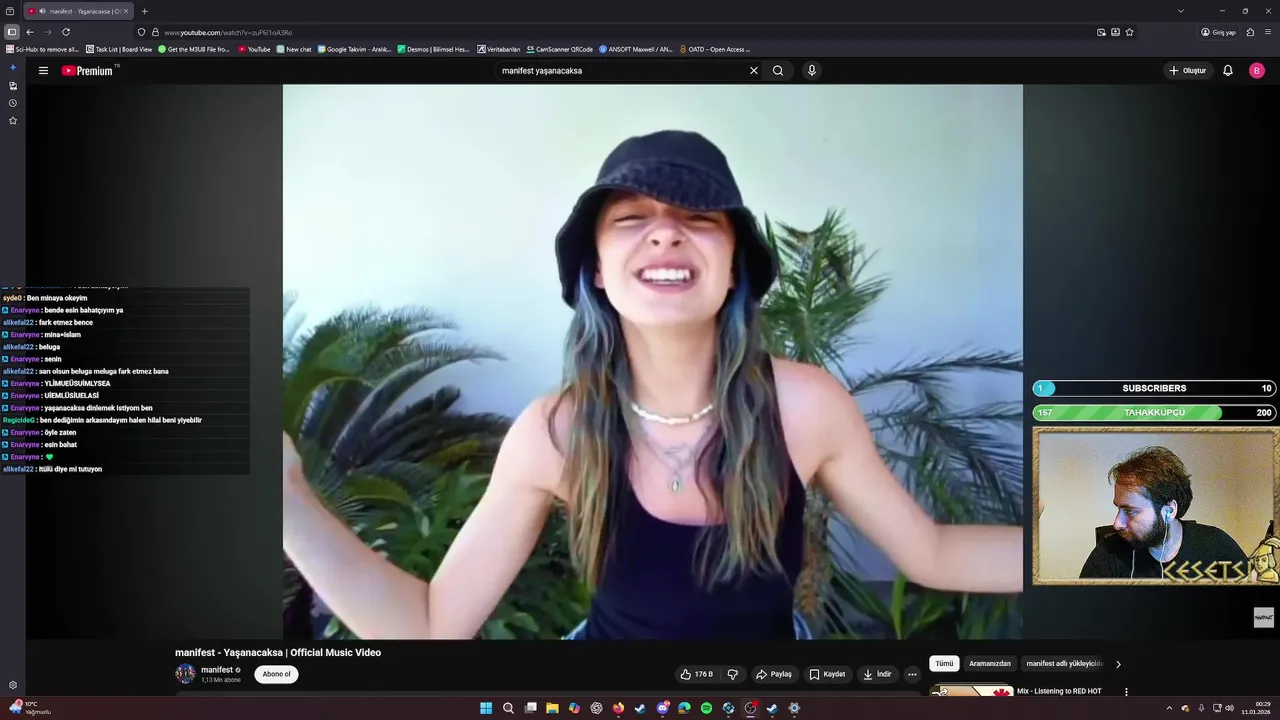Open CamScanner QRCode bookmark
Viewport: 1280px width, 720px height.
pos(560,49)
